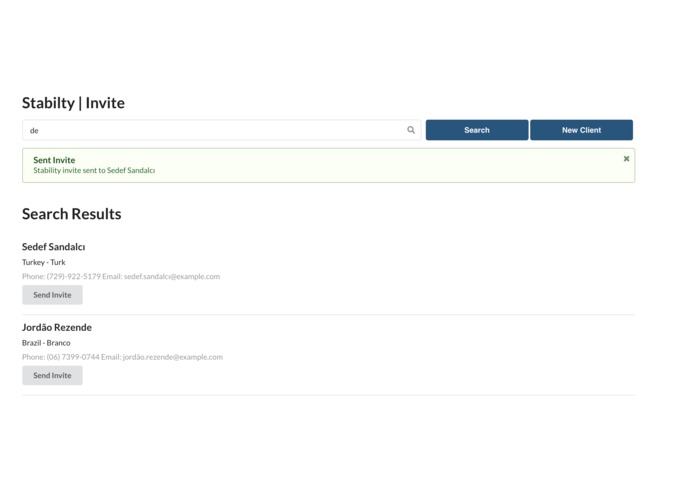Open the New Client form
The height and width of the screenshot is (494, 695).
pyautogui.click(x=582, y=130)
